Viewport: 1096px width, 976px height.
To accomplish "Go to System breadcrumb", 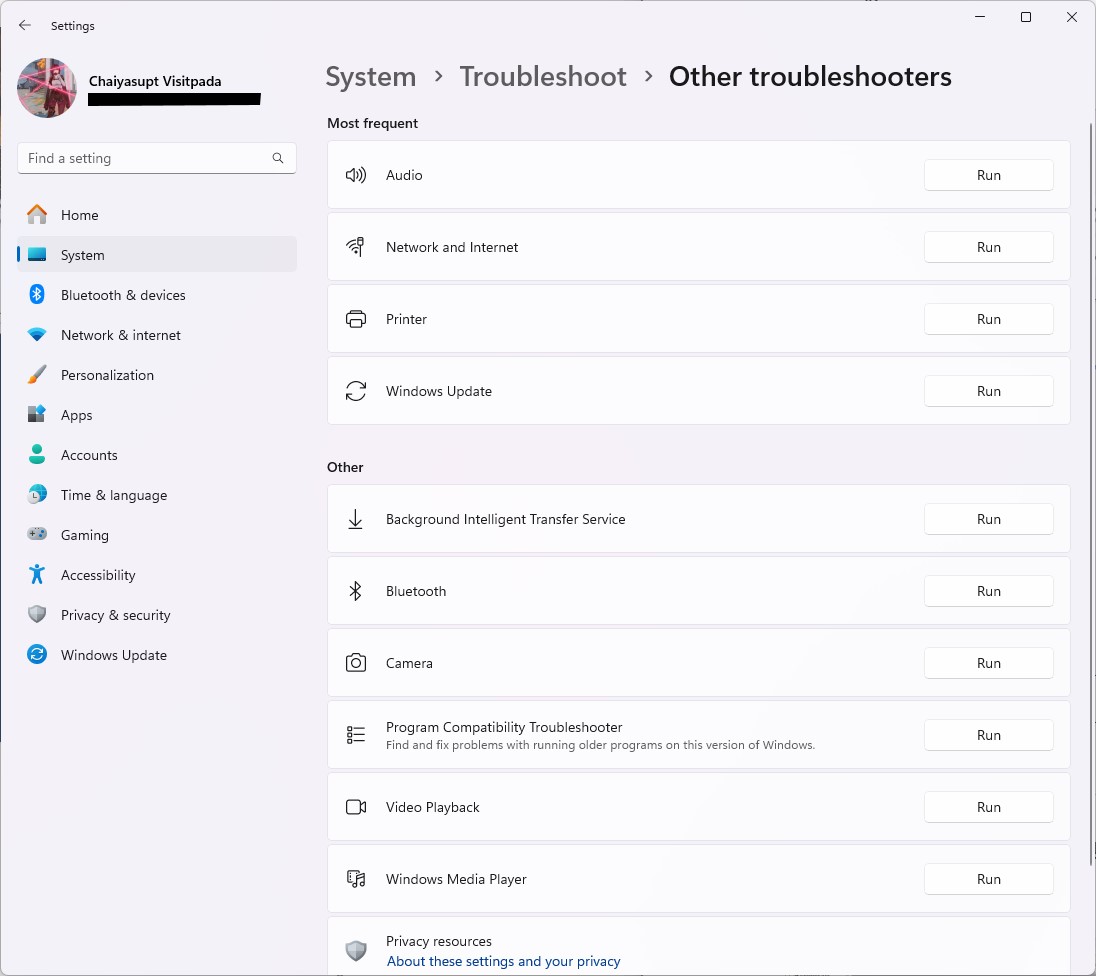I will click(x=370, y=76).
